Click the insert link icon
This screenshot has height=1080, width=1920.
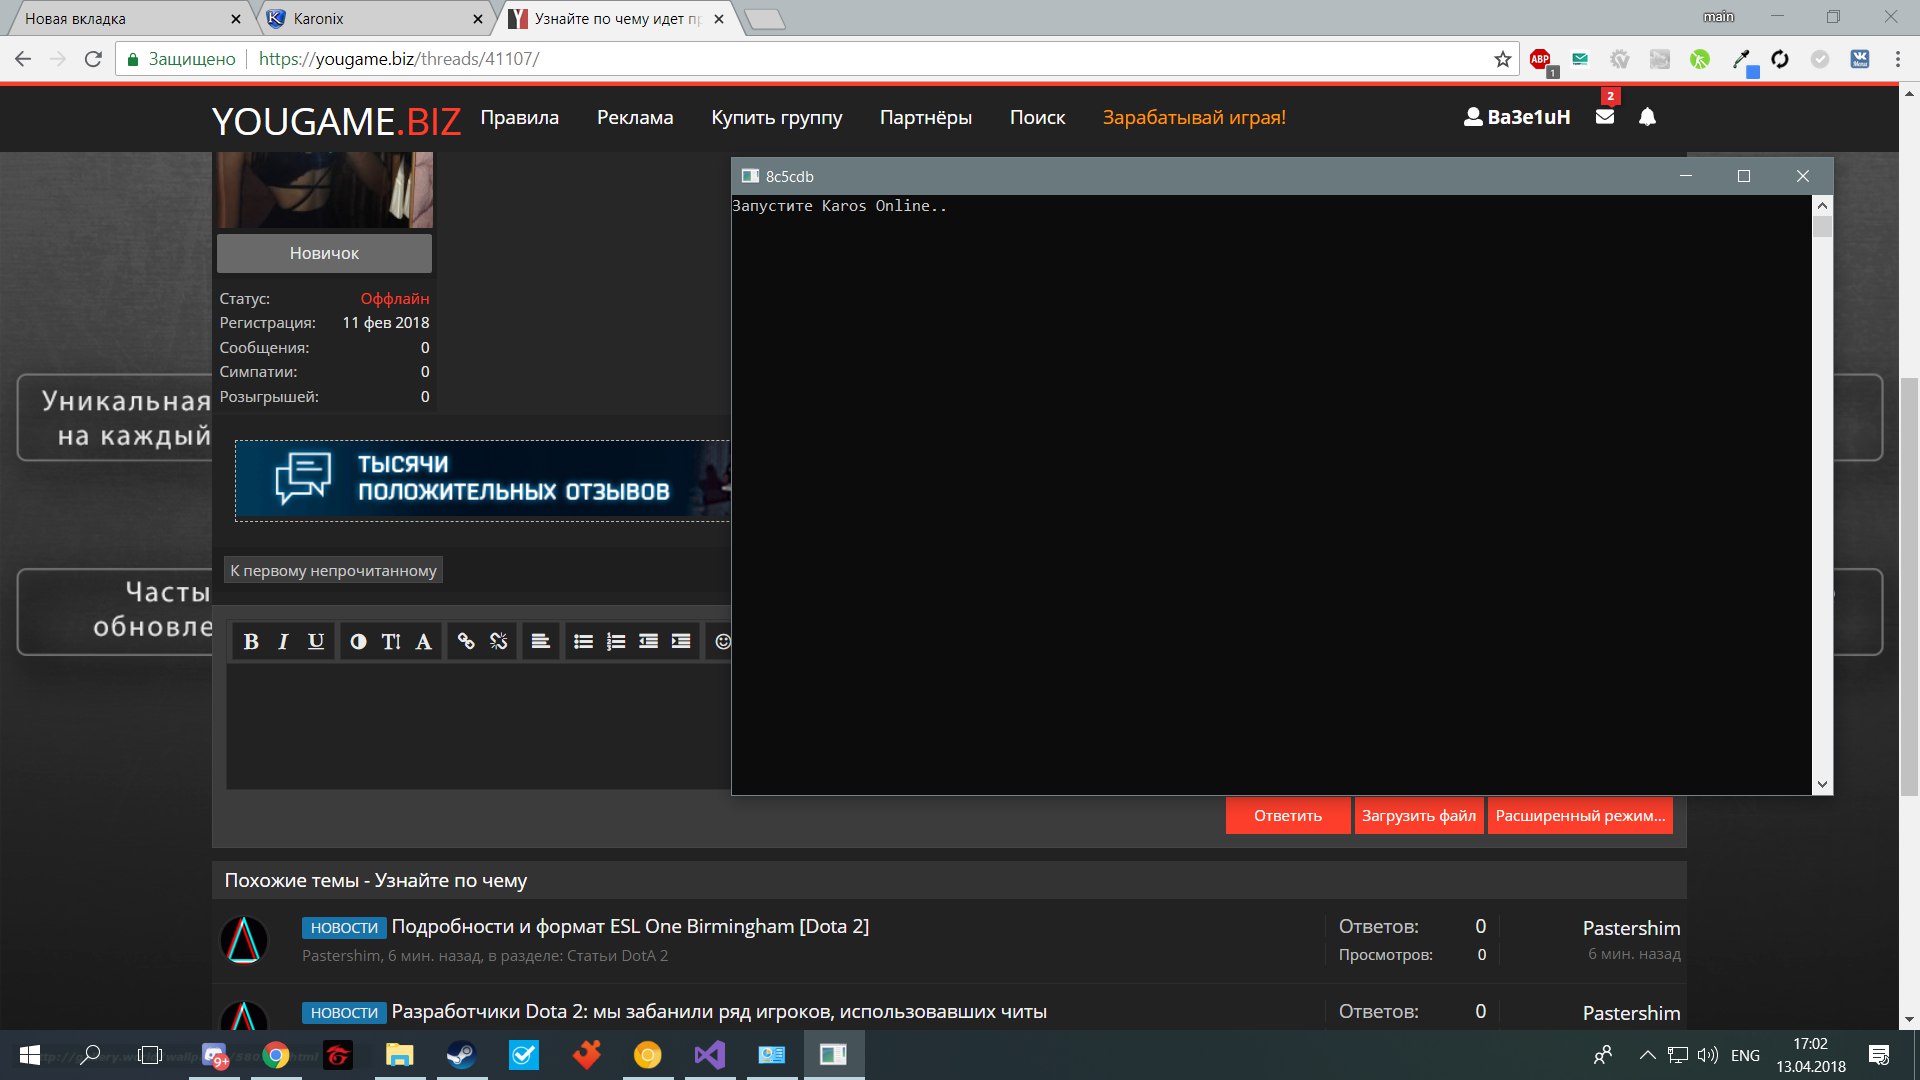(x=466, y=642)
